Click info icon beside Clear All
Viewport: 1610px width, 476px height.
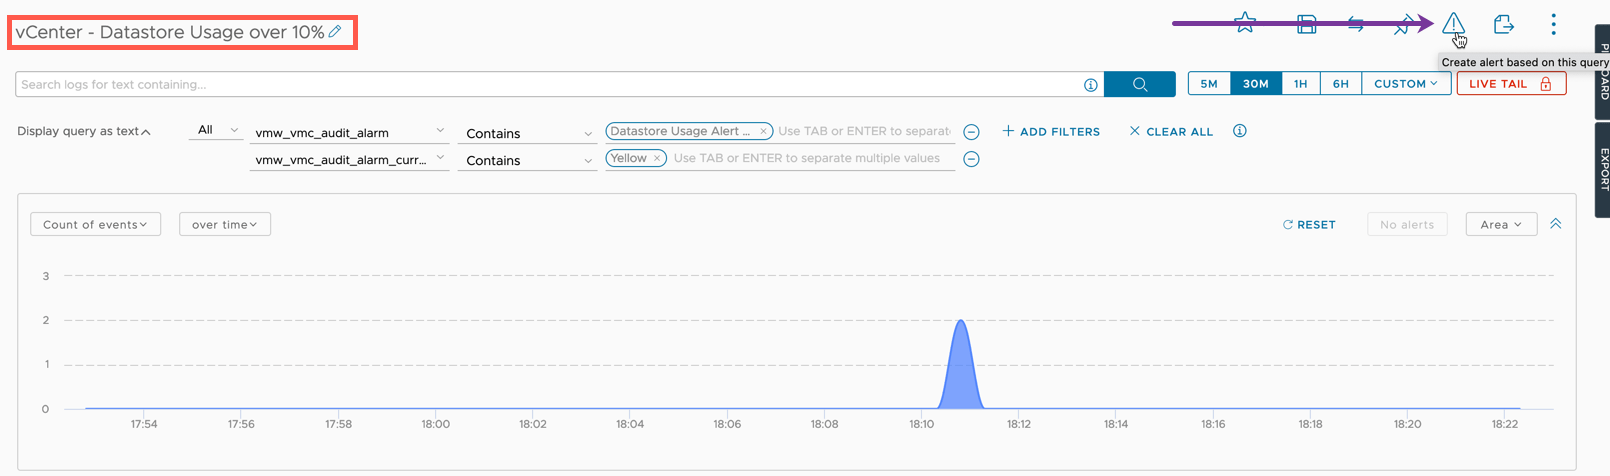1239,131
